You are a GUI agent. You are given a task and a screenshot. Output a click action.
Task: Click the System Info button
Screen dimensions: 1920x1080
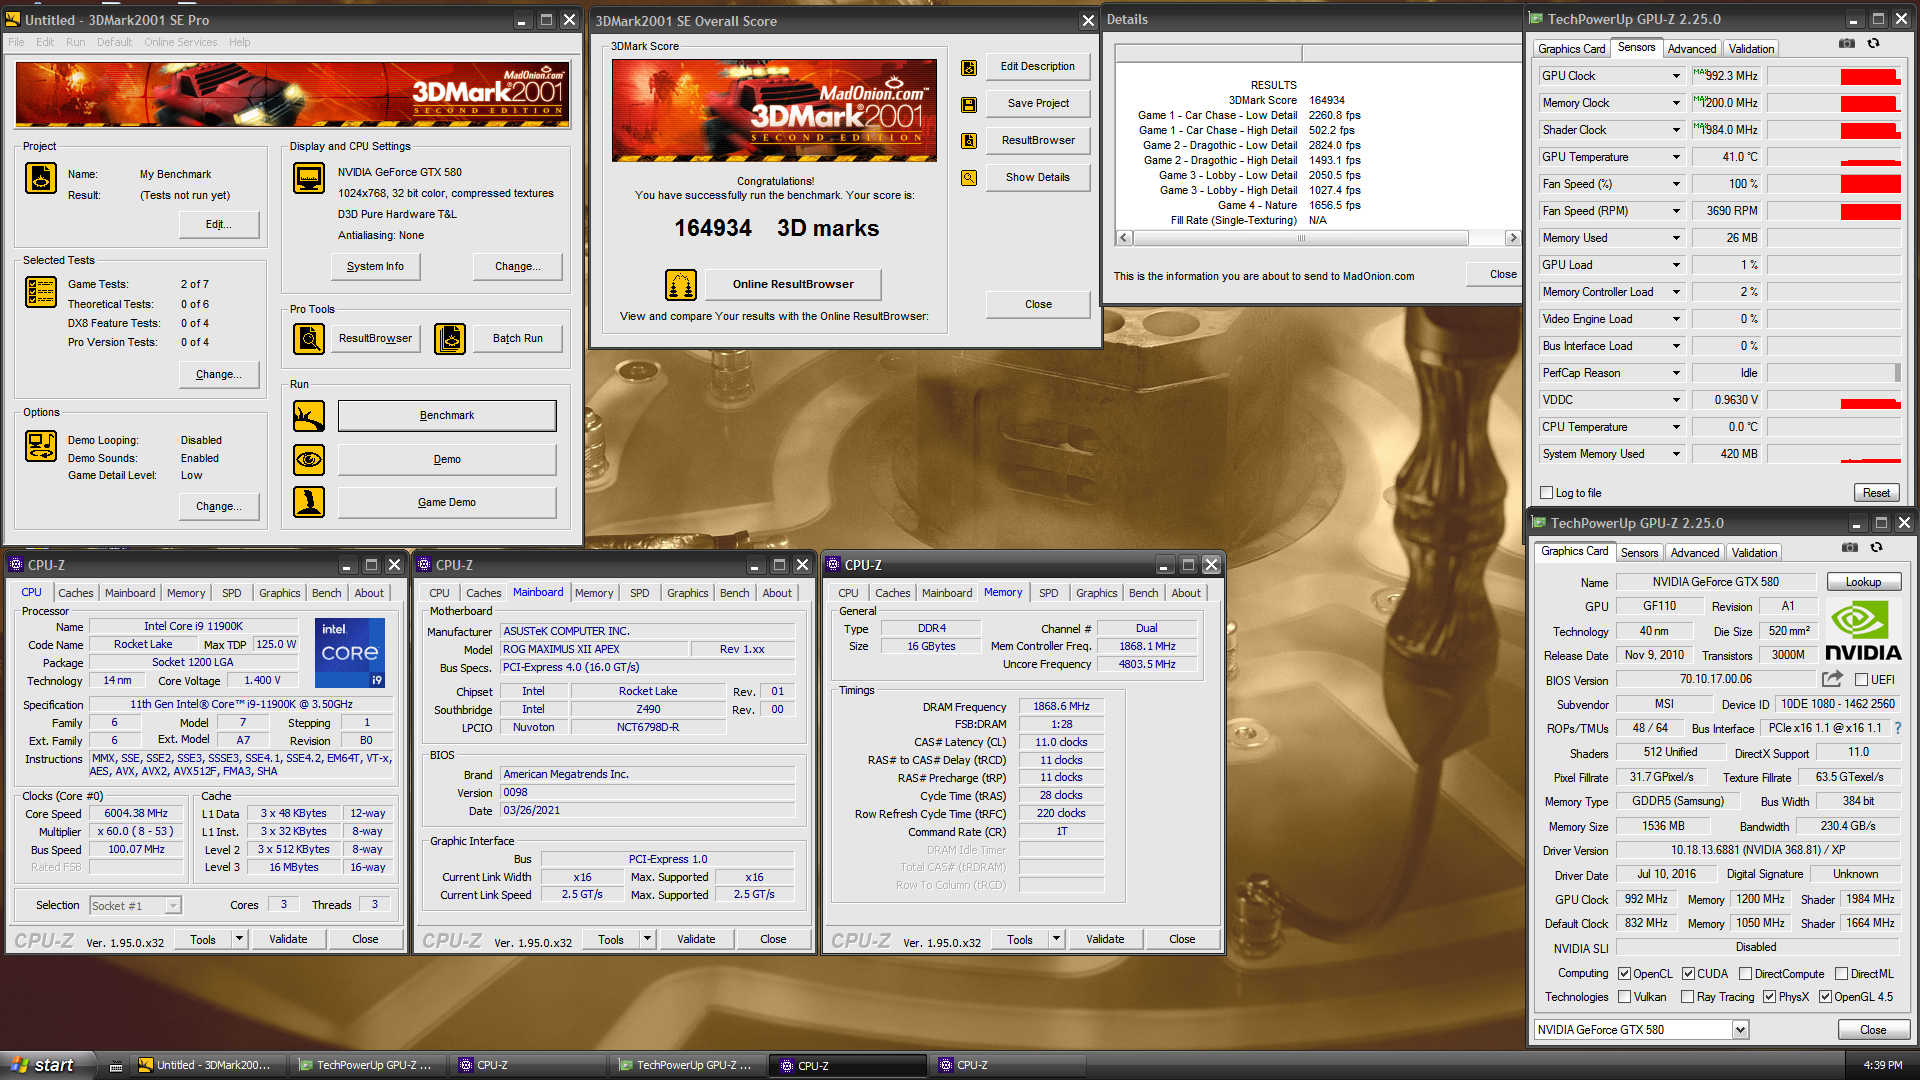pos(375,266)
